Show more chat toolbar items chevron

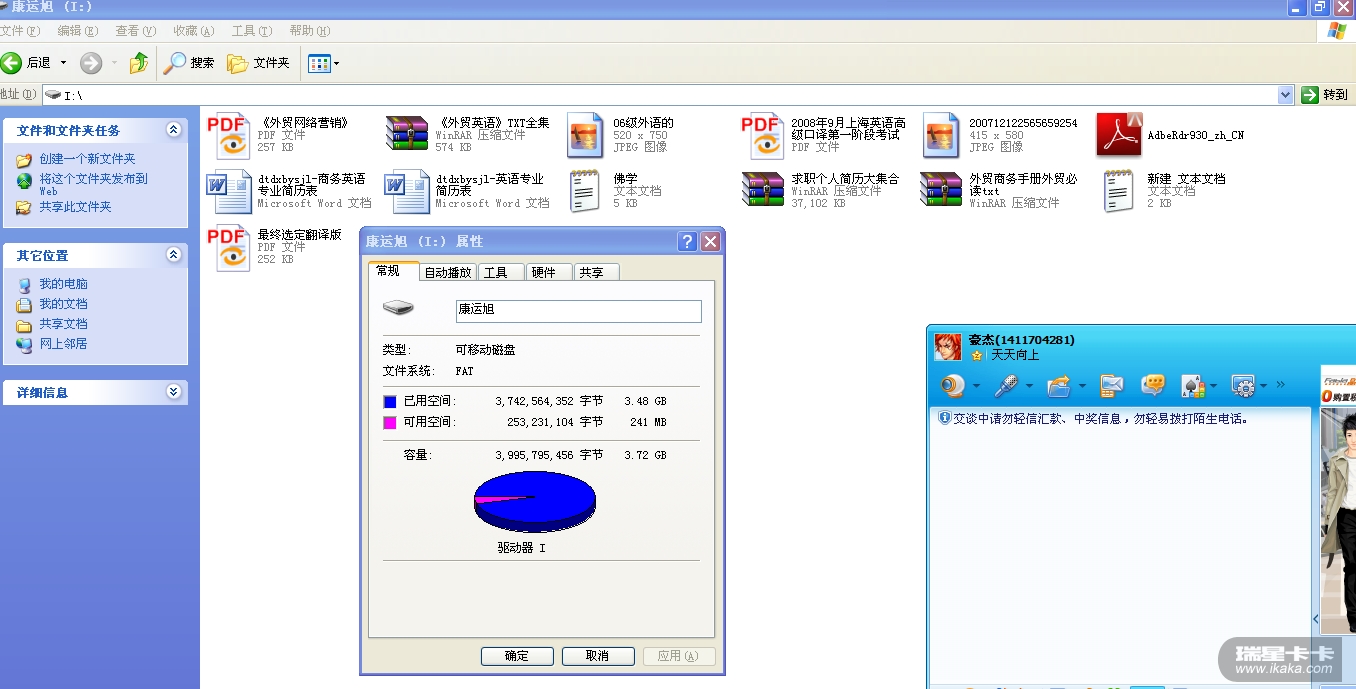tap(1281, 385)
